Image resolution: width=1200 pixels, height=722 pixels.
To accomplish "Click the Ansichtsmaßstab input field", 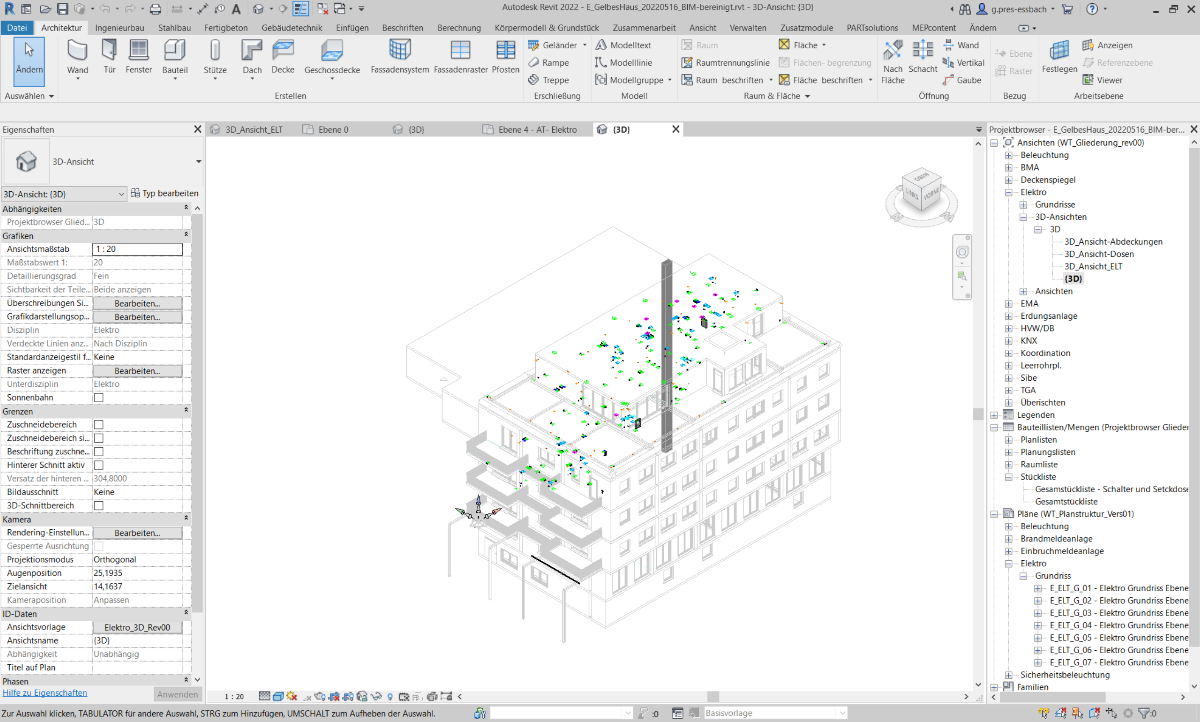I will click(x=137, y=249).
